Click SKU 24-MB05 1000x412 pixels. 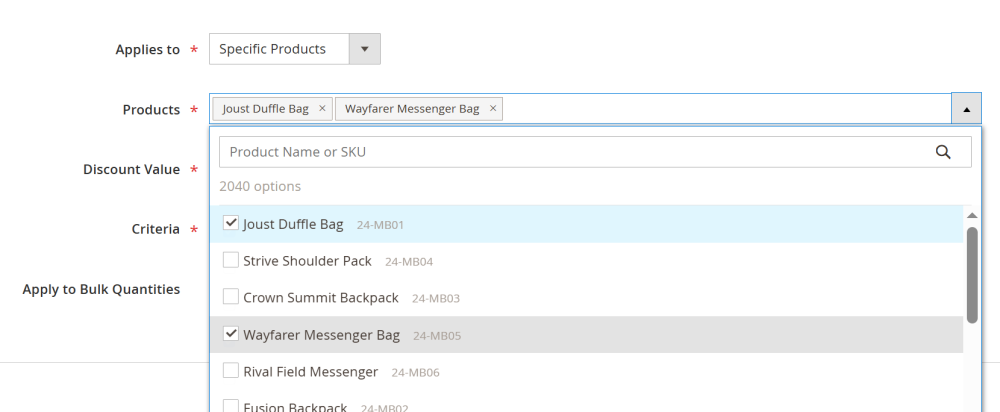click(x=437, y=336)
